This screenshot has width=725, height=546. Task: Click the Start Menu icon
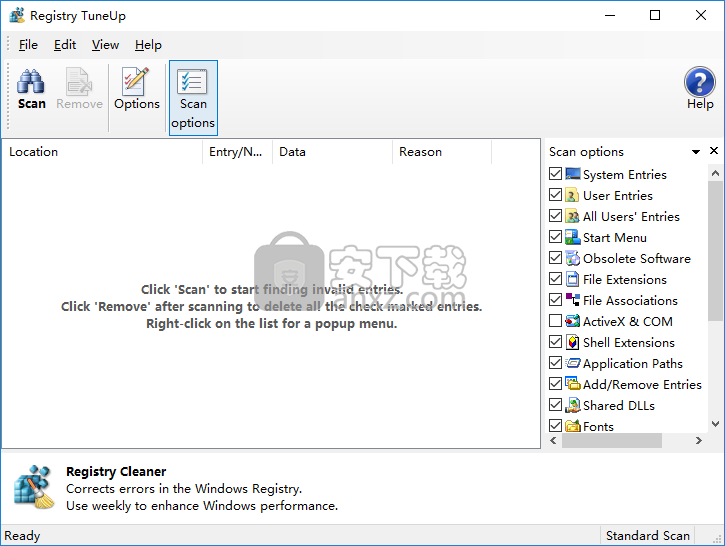tap(572, 237)
